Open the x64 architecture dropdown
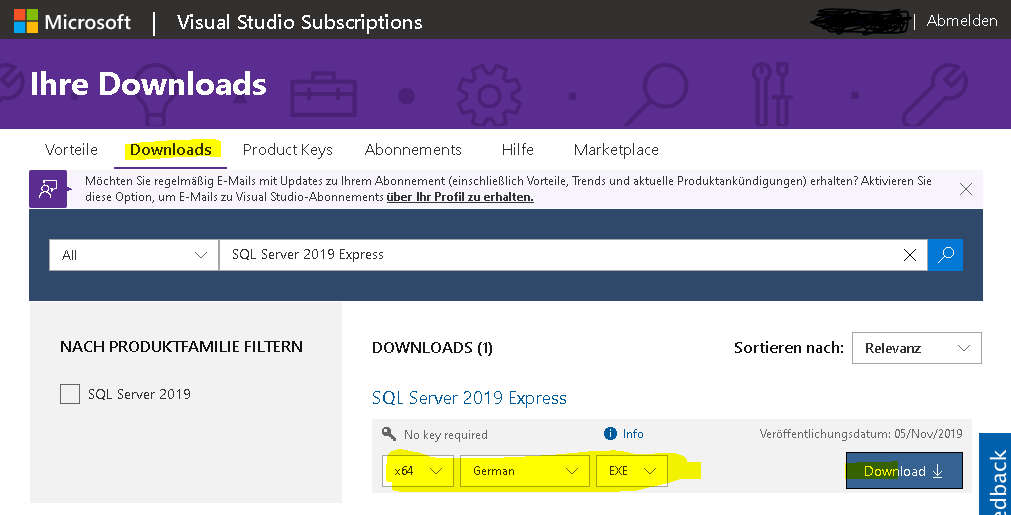 point(418,471)
